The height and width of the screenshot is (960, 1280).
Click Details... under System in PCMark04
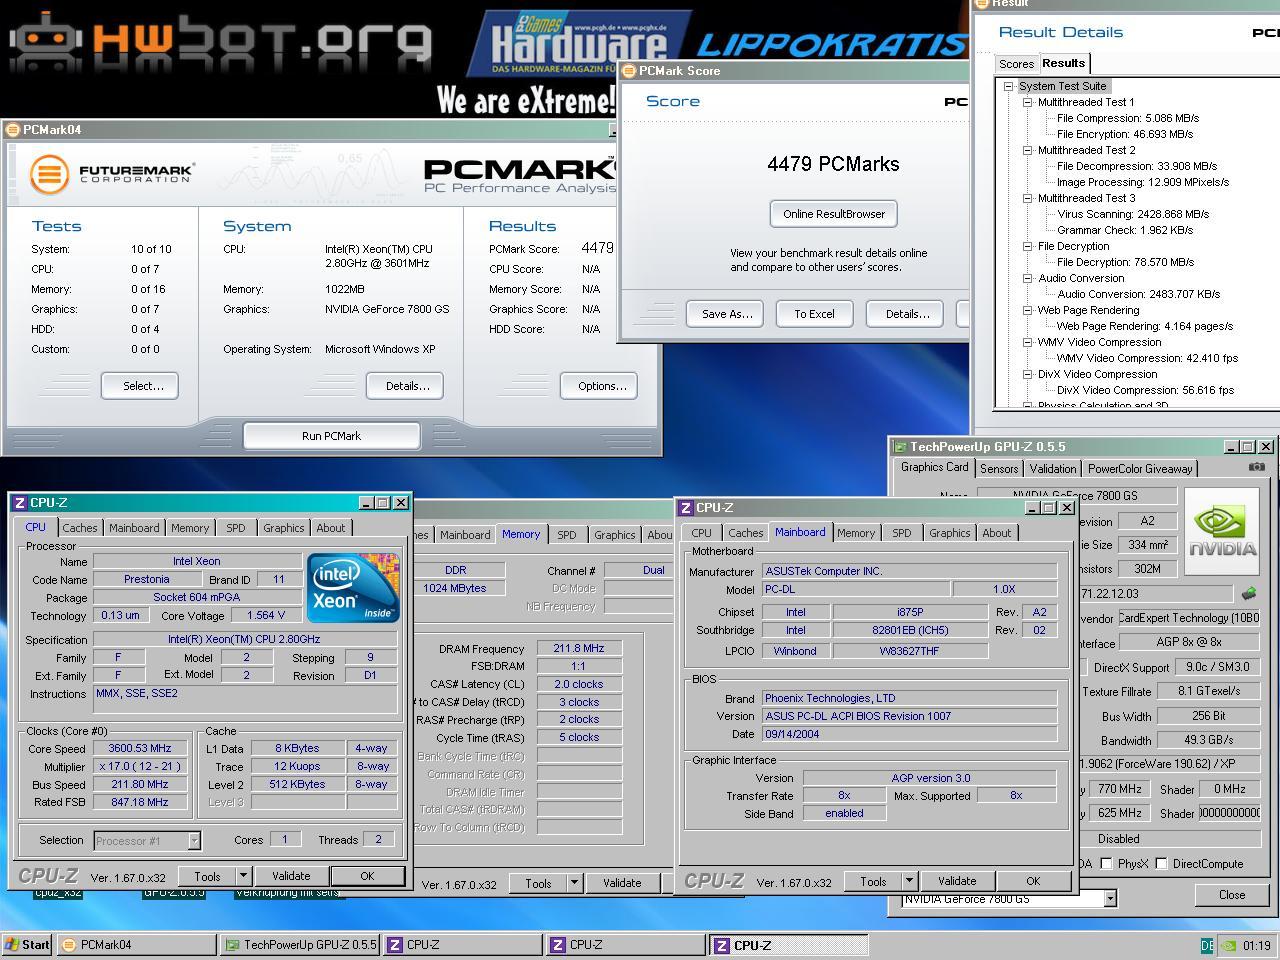404,386
